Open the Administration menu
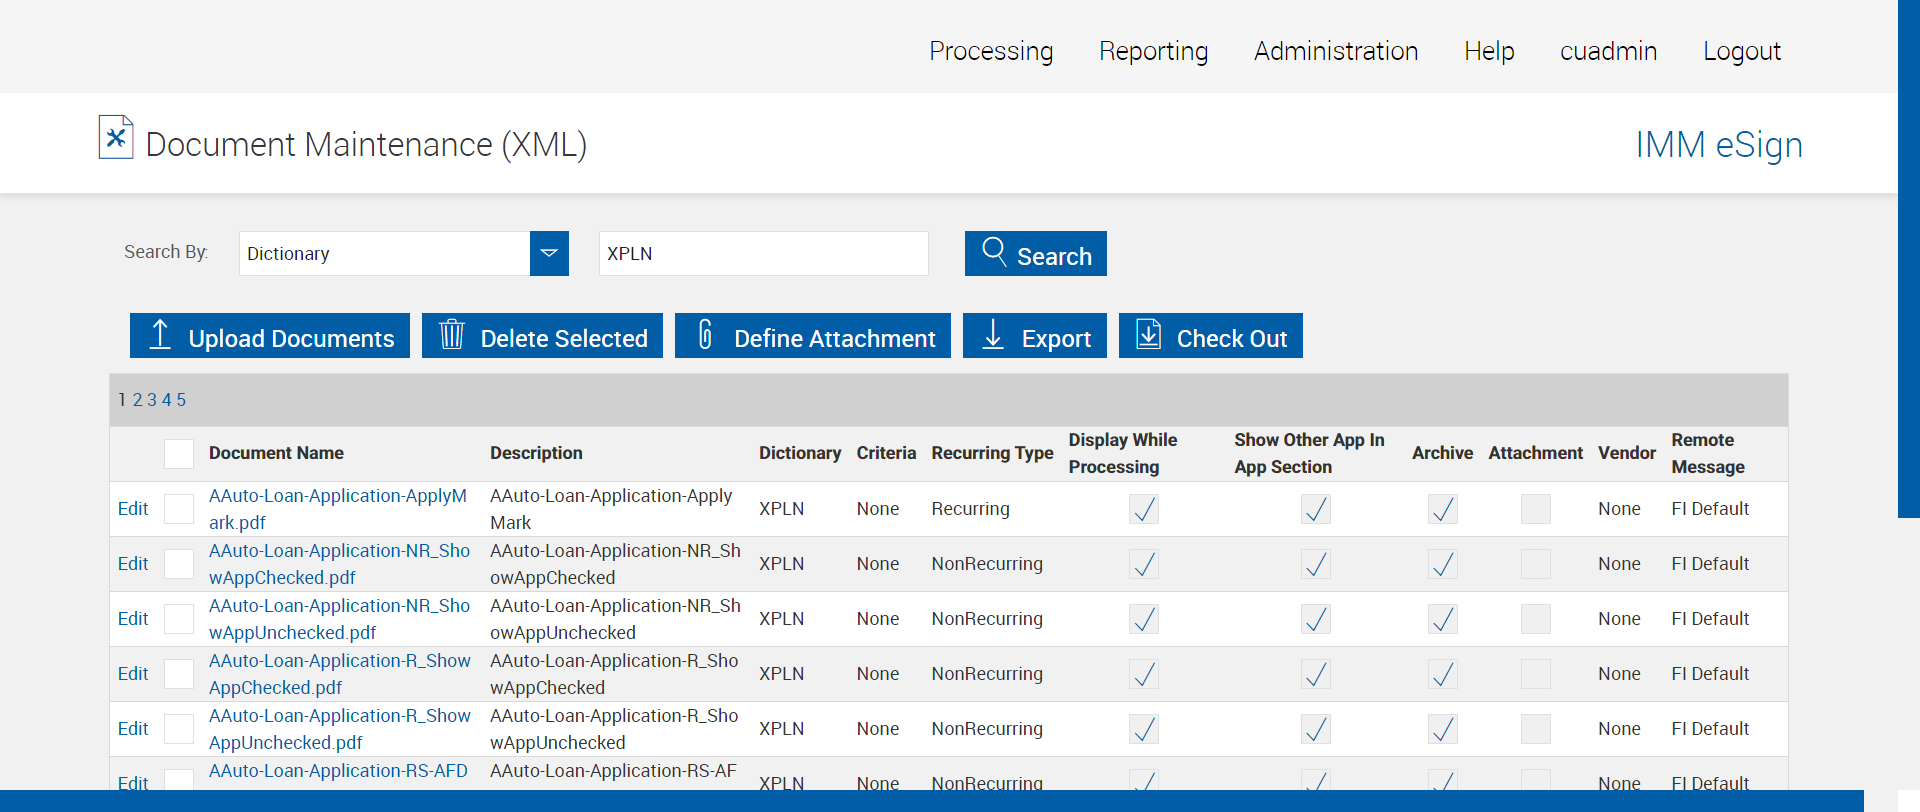 (1335, 51)
